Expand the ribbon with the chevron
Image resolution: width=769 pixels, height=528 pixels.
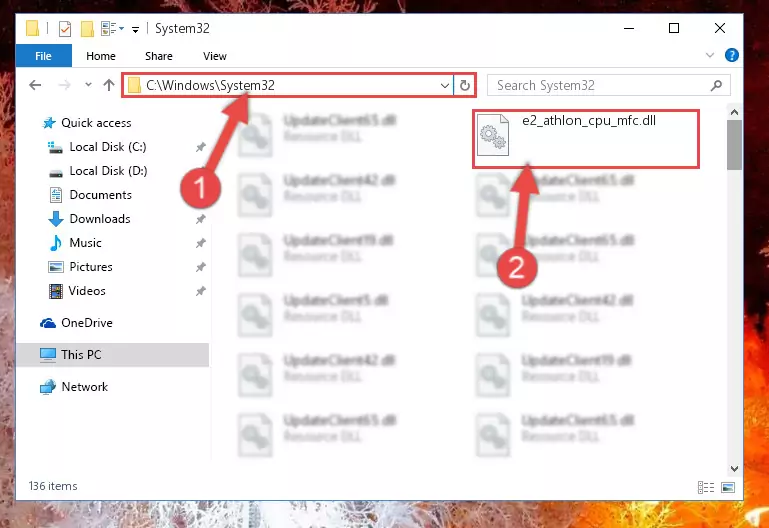tap(710, 55)
